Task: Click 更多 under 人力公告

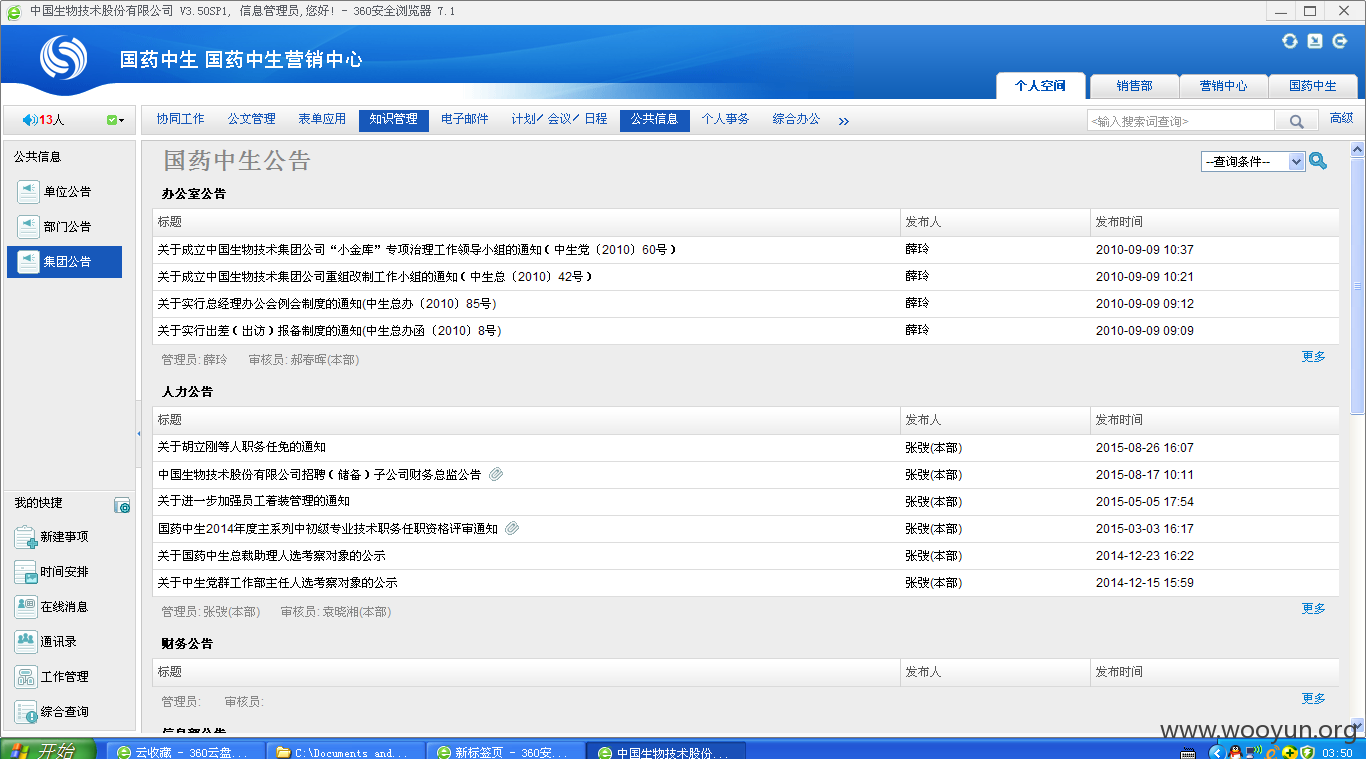Action: pyautogui.click(x=1314, y=609)
